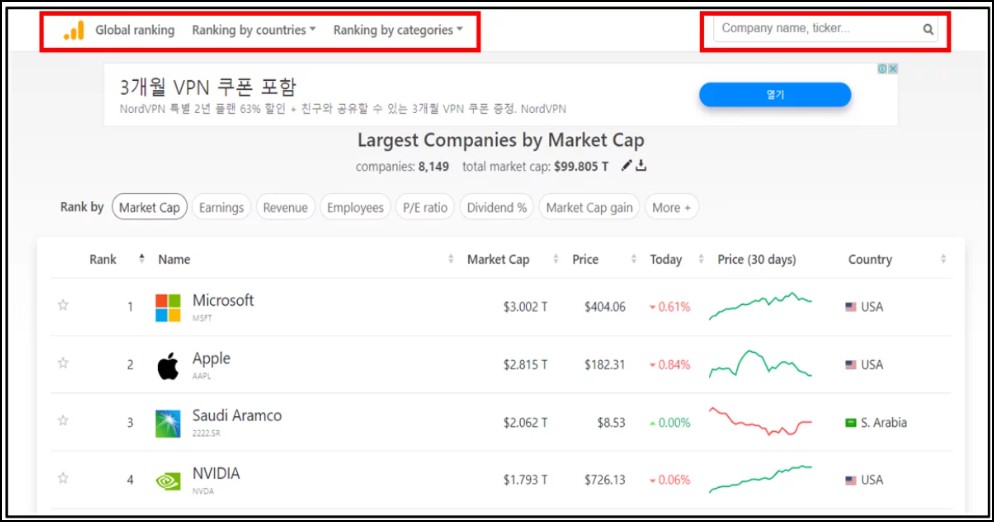Click the NordVPN ad headline
994x522 pixels.
point(208,86)
